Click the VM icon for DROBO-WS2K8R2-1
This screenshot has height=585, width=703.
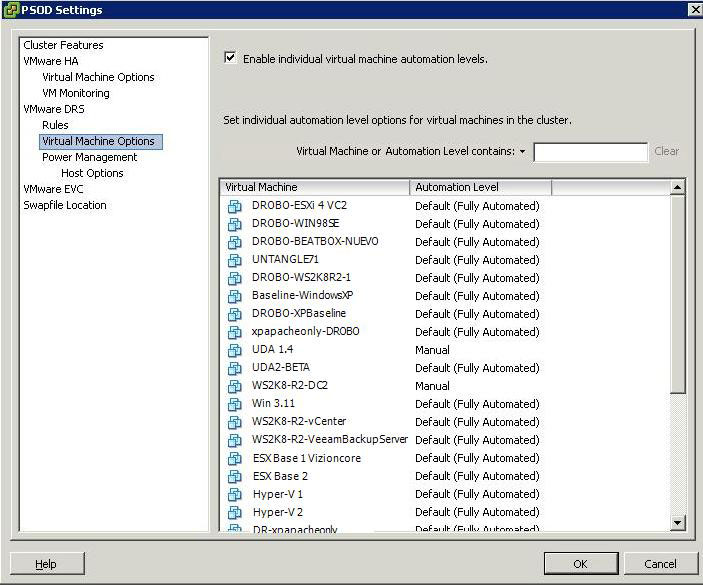point(234,278)
